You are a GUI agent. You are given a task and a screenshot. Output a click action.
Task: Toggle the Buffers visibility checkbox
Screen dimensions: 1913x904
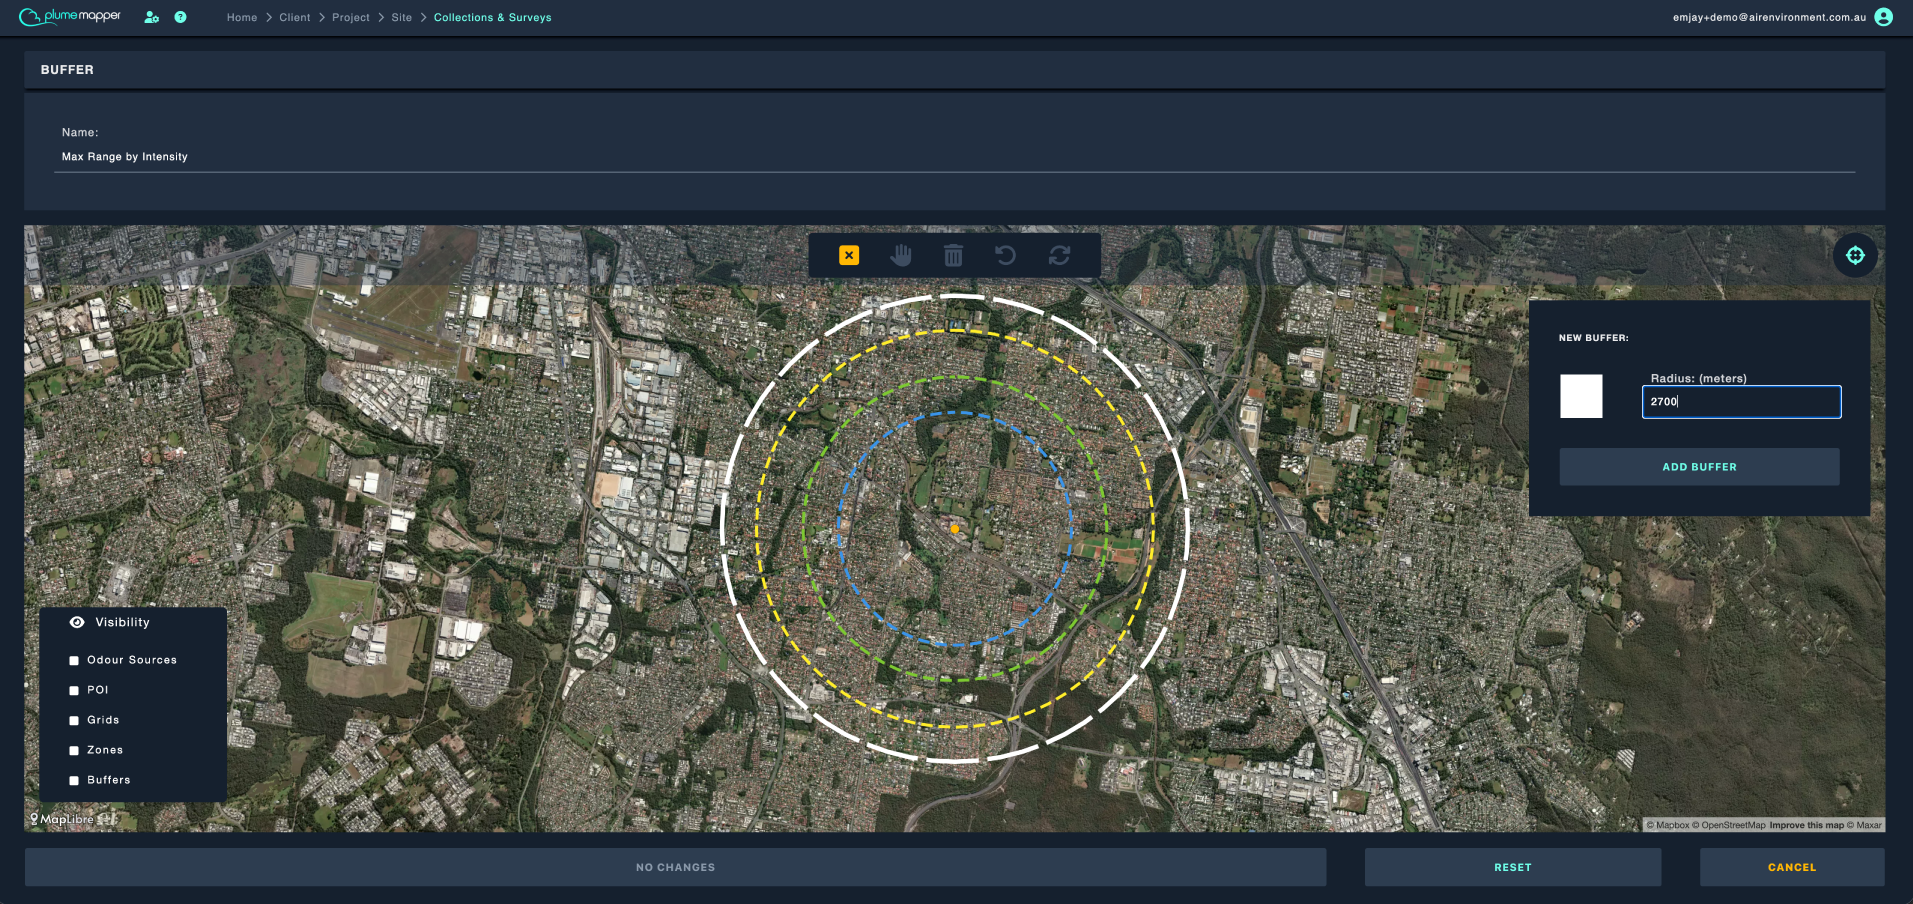click(x=74, y=781)
